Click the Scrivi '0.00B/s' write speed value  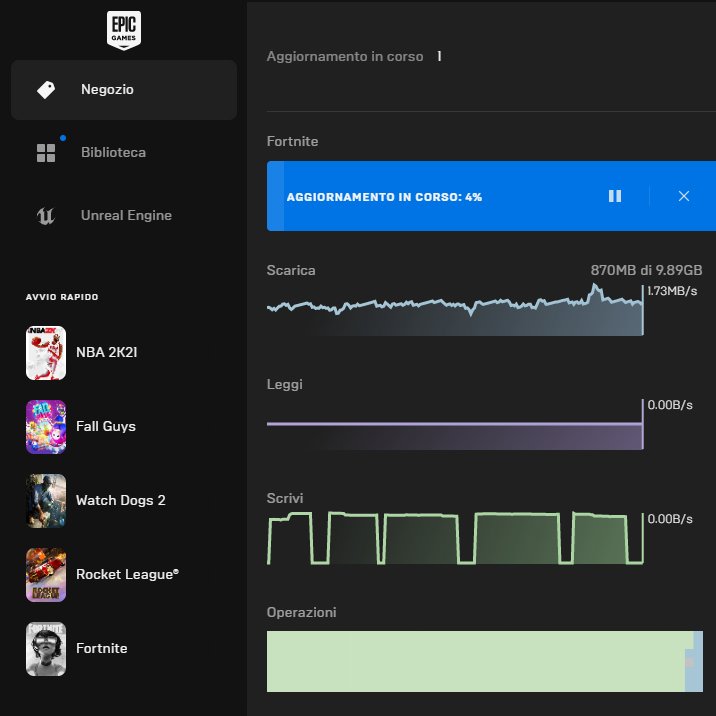pyautogui.click(x=670, y=519)
